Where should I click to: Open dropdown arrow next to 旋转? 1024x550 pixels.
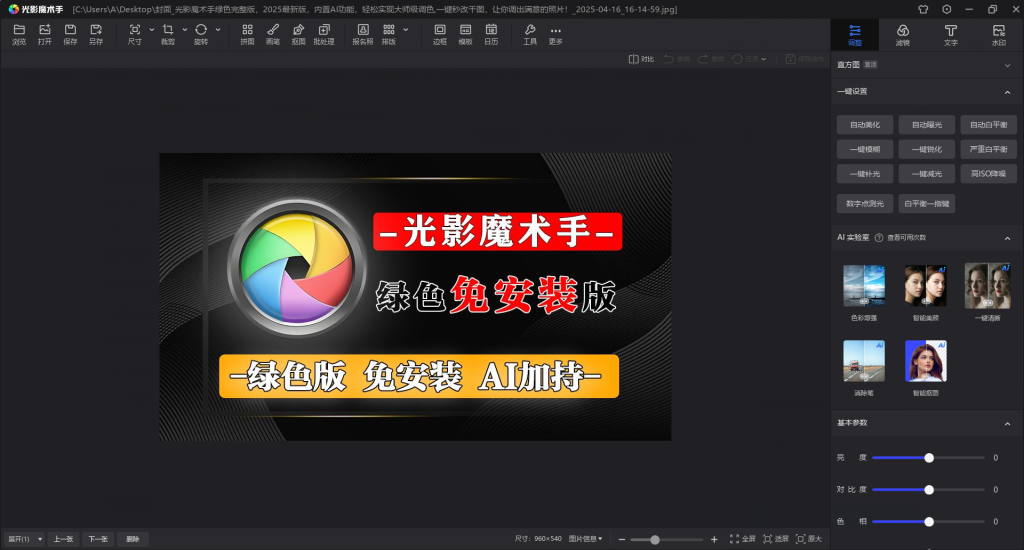217,29
